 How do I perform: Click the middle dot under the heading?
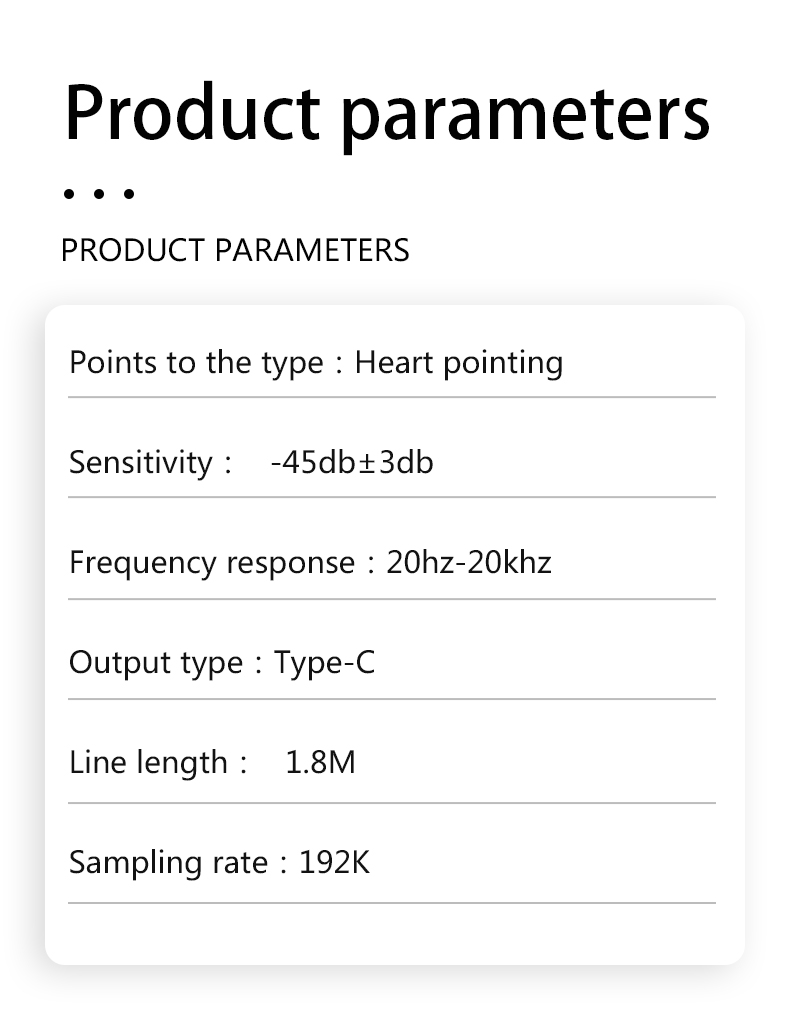pyautogui.click(x=99, y=194)
